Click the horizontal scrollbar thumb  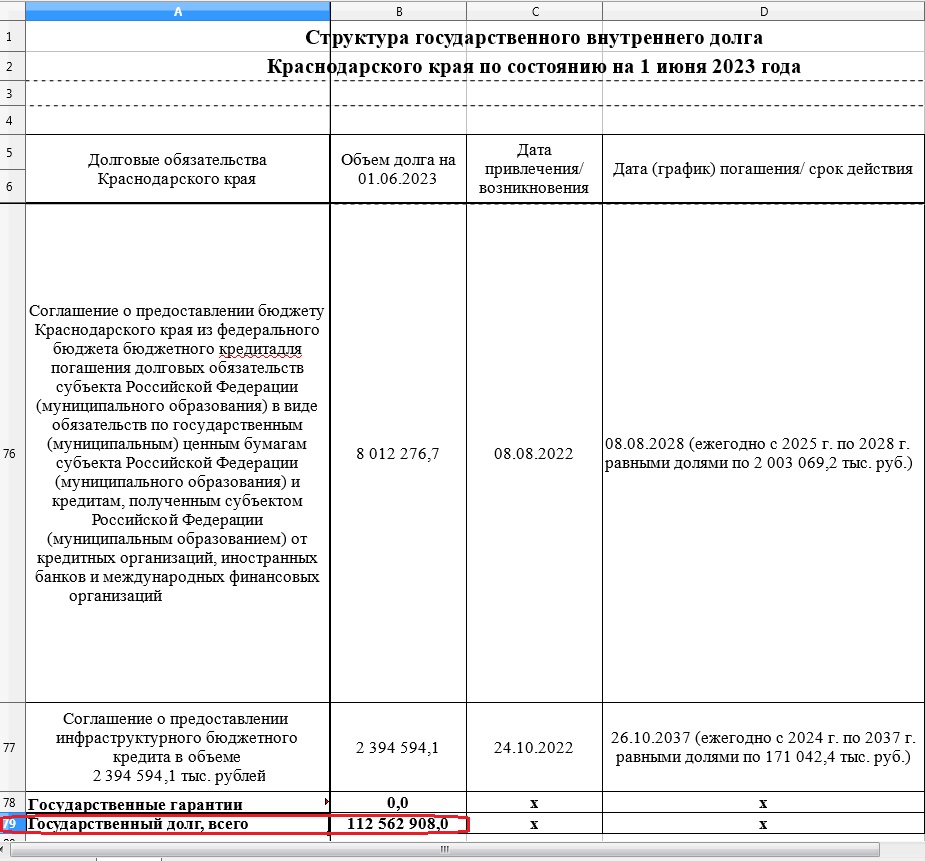coord(445,849)
